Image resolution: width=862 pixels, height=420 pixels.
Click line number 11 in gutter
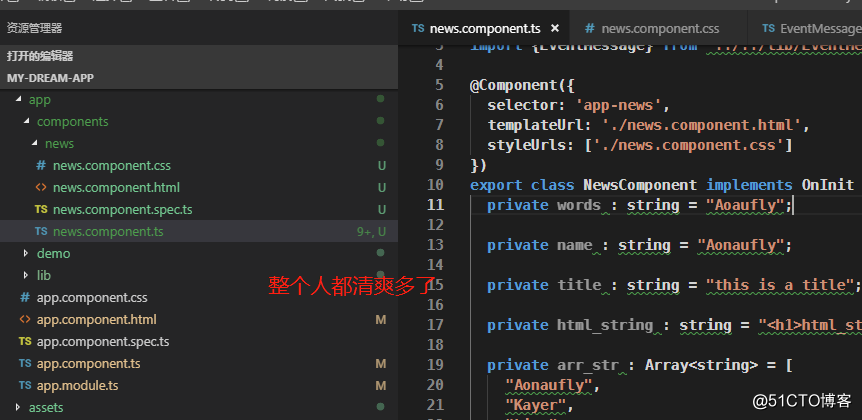(x=435, y=205)
